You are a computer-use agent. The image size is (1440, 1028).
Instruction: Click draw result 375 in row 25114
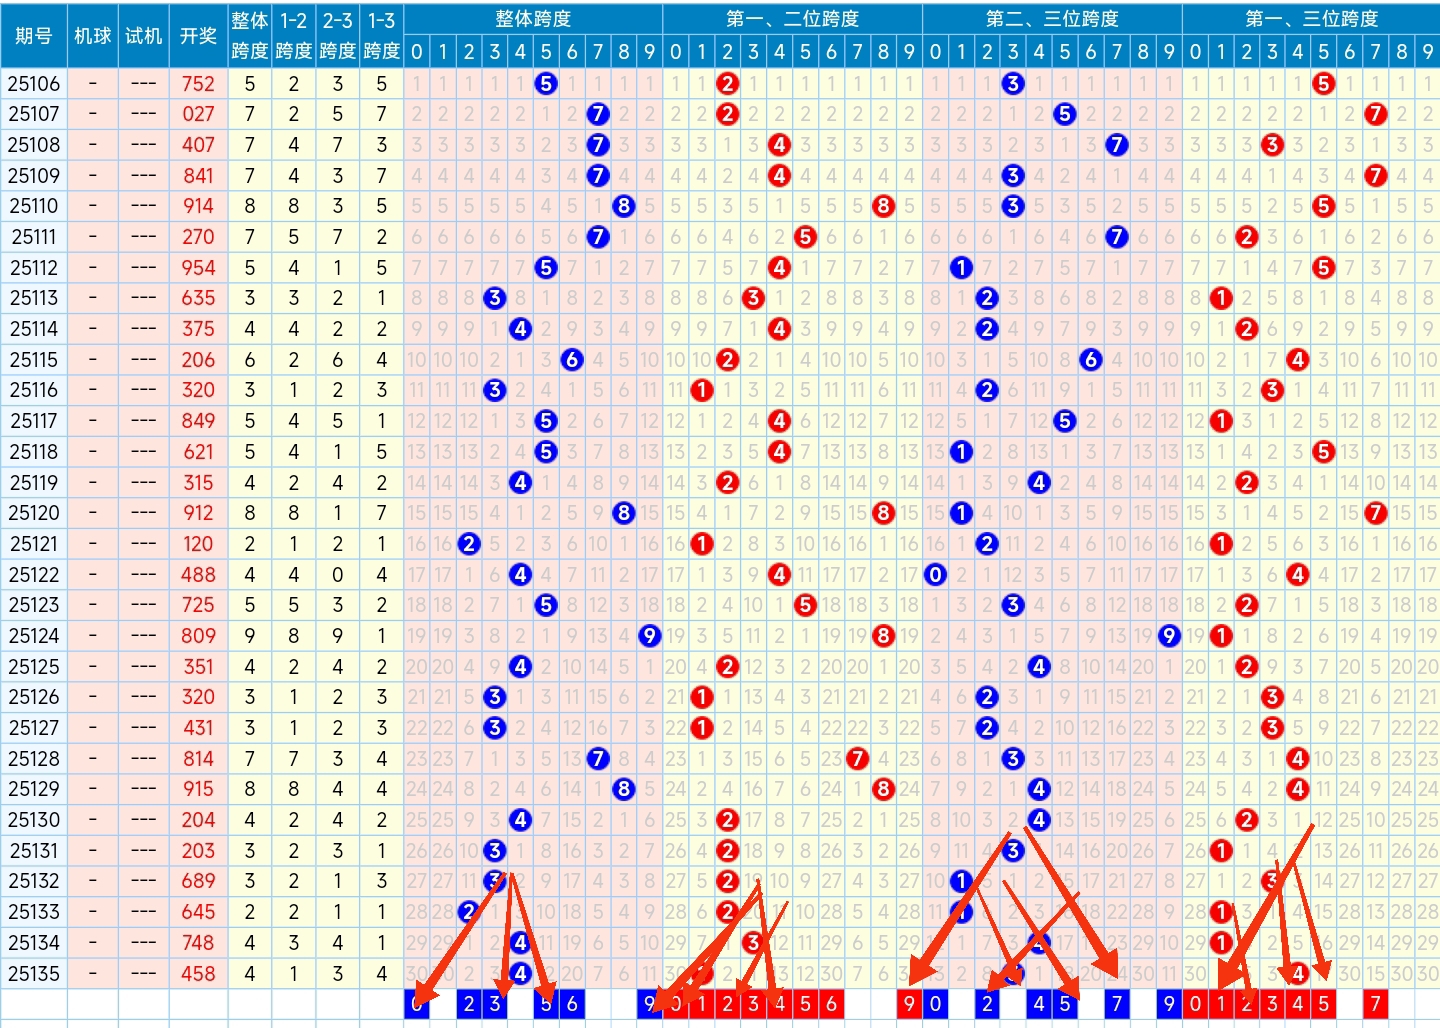click(x=198, y=329)
